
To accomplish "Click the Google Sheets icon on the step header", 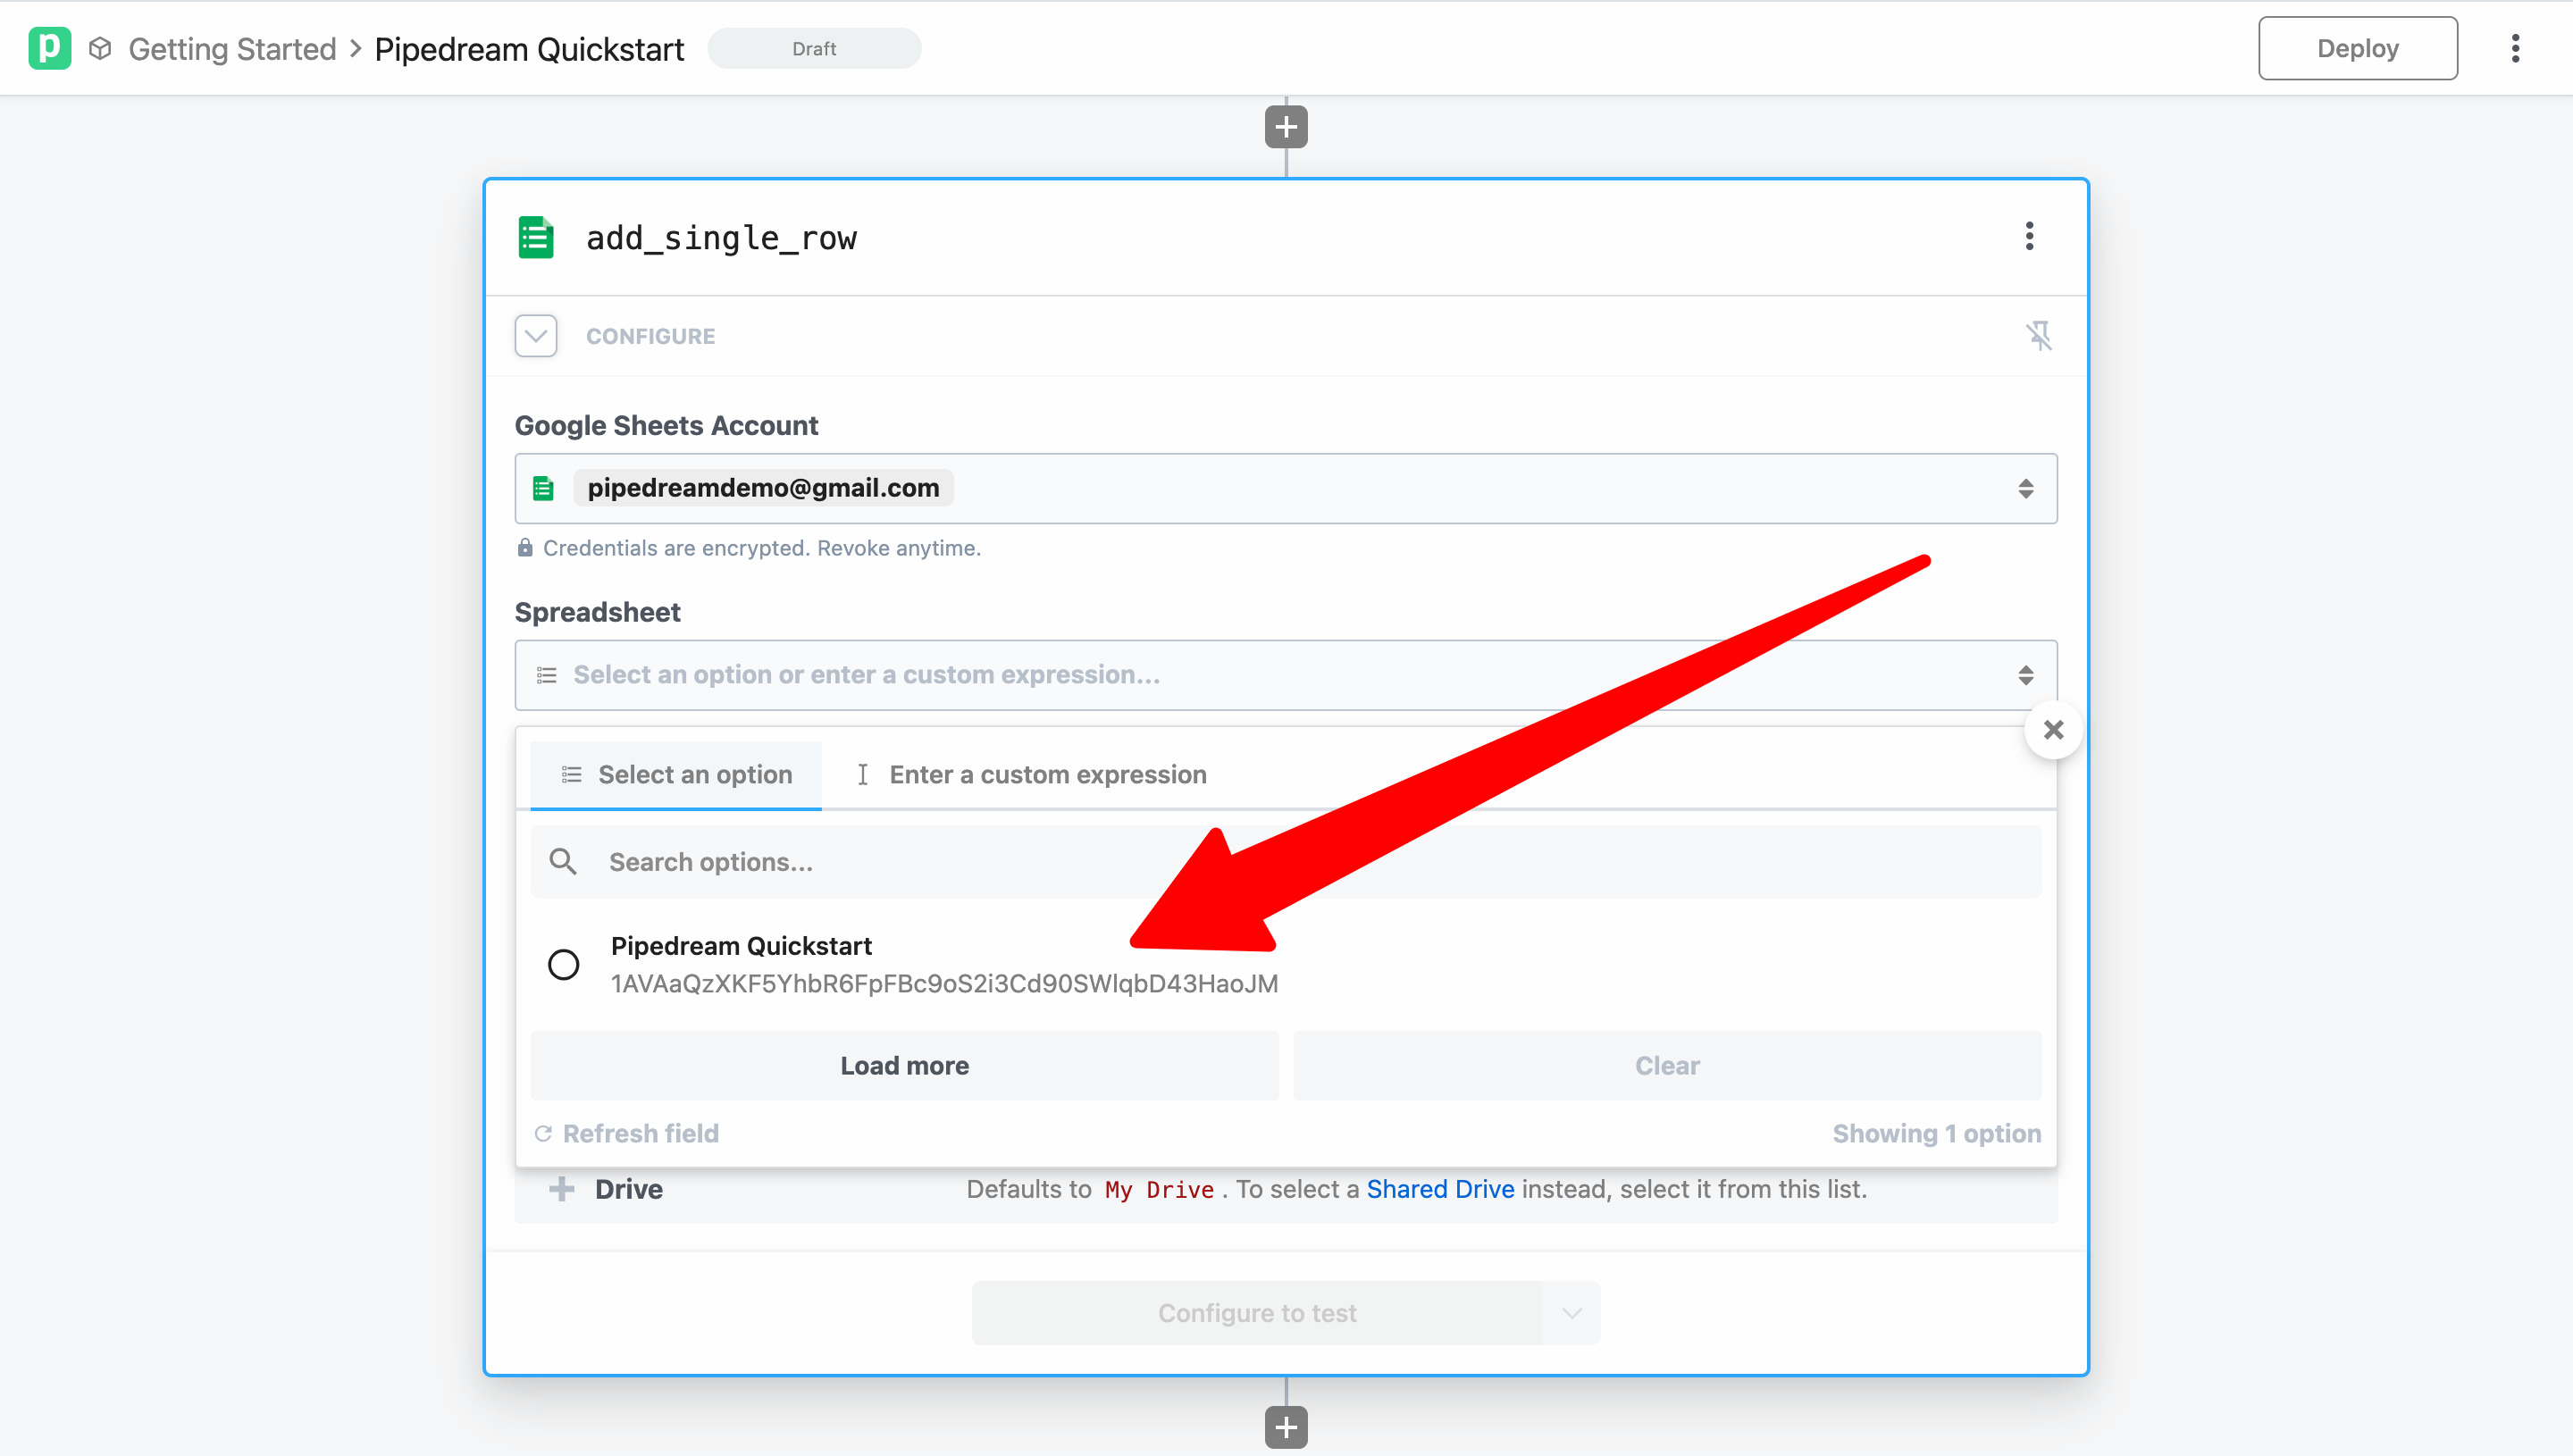I will 536,237.
